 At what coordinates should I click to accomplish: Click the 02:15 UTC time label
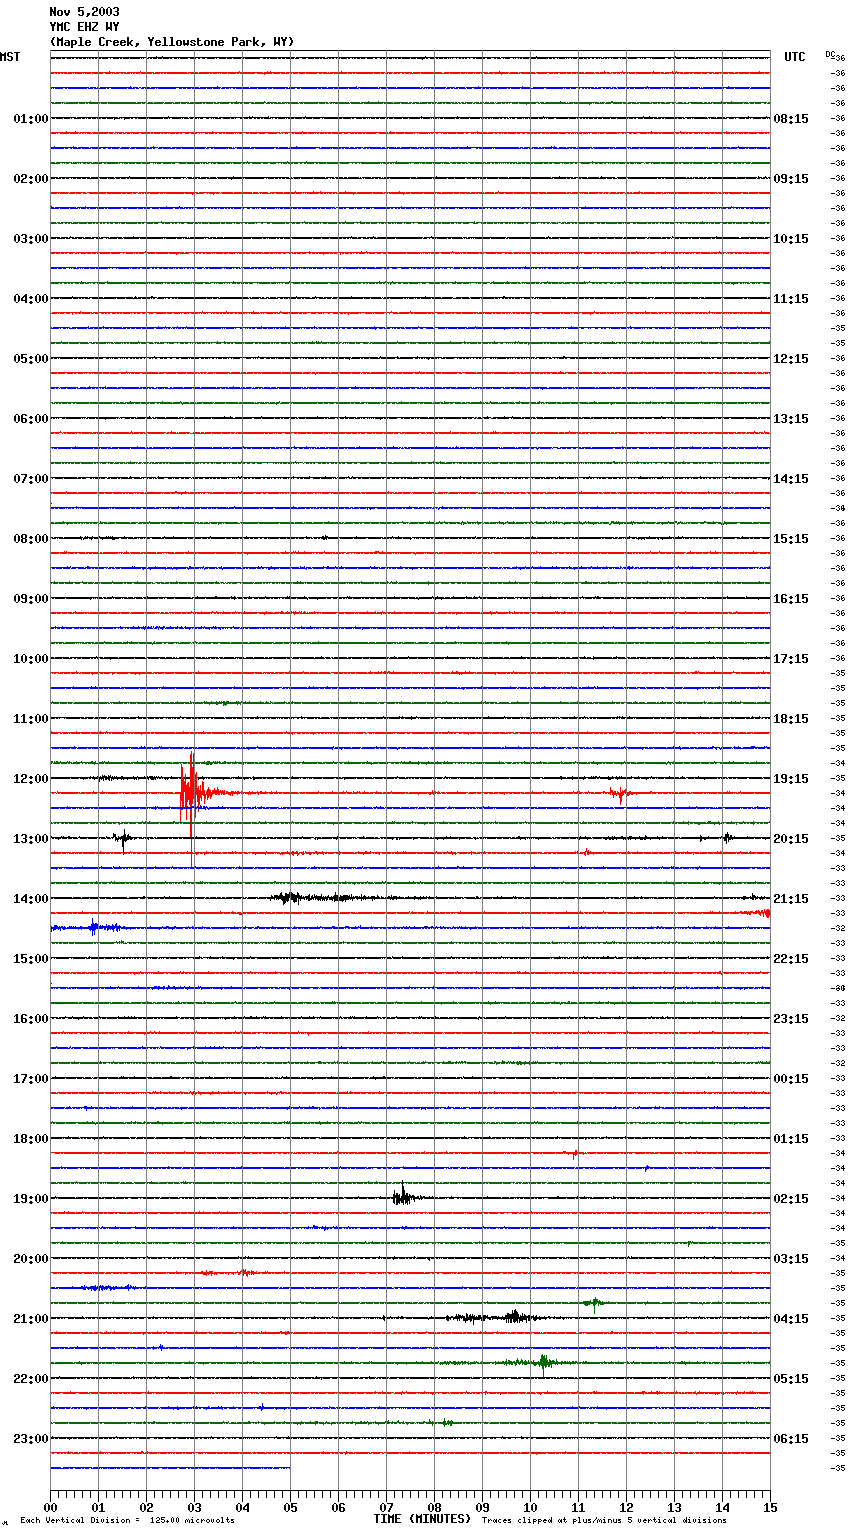pos(791,1199)
